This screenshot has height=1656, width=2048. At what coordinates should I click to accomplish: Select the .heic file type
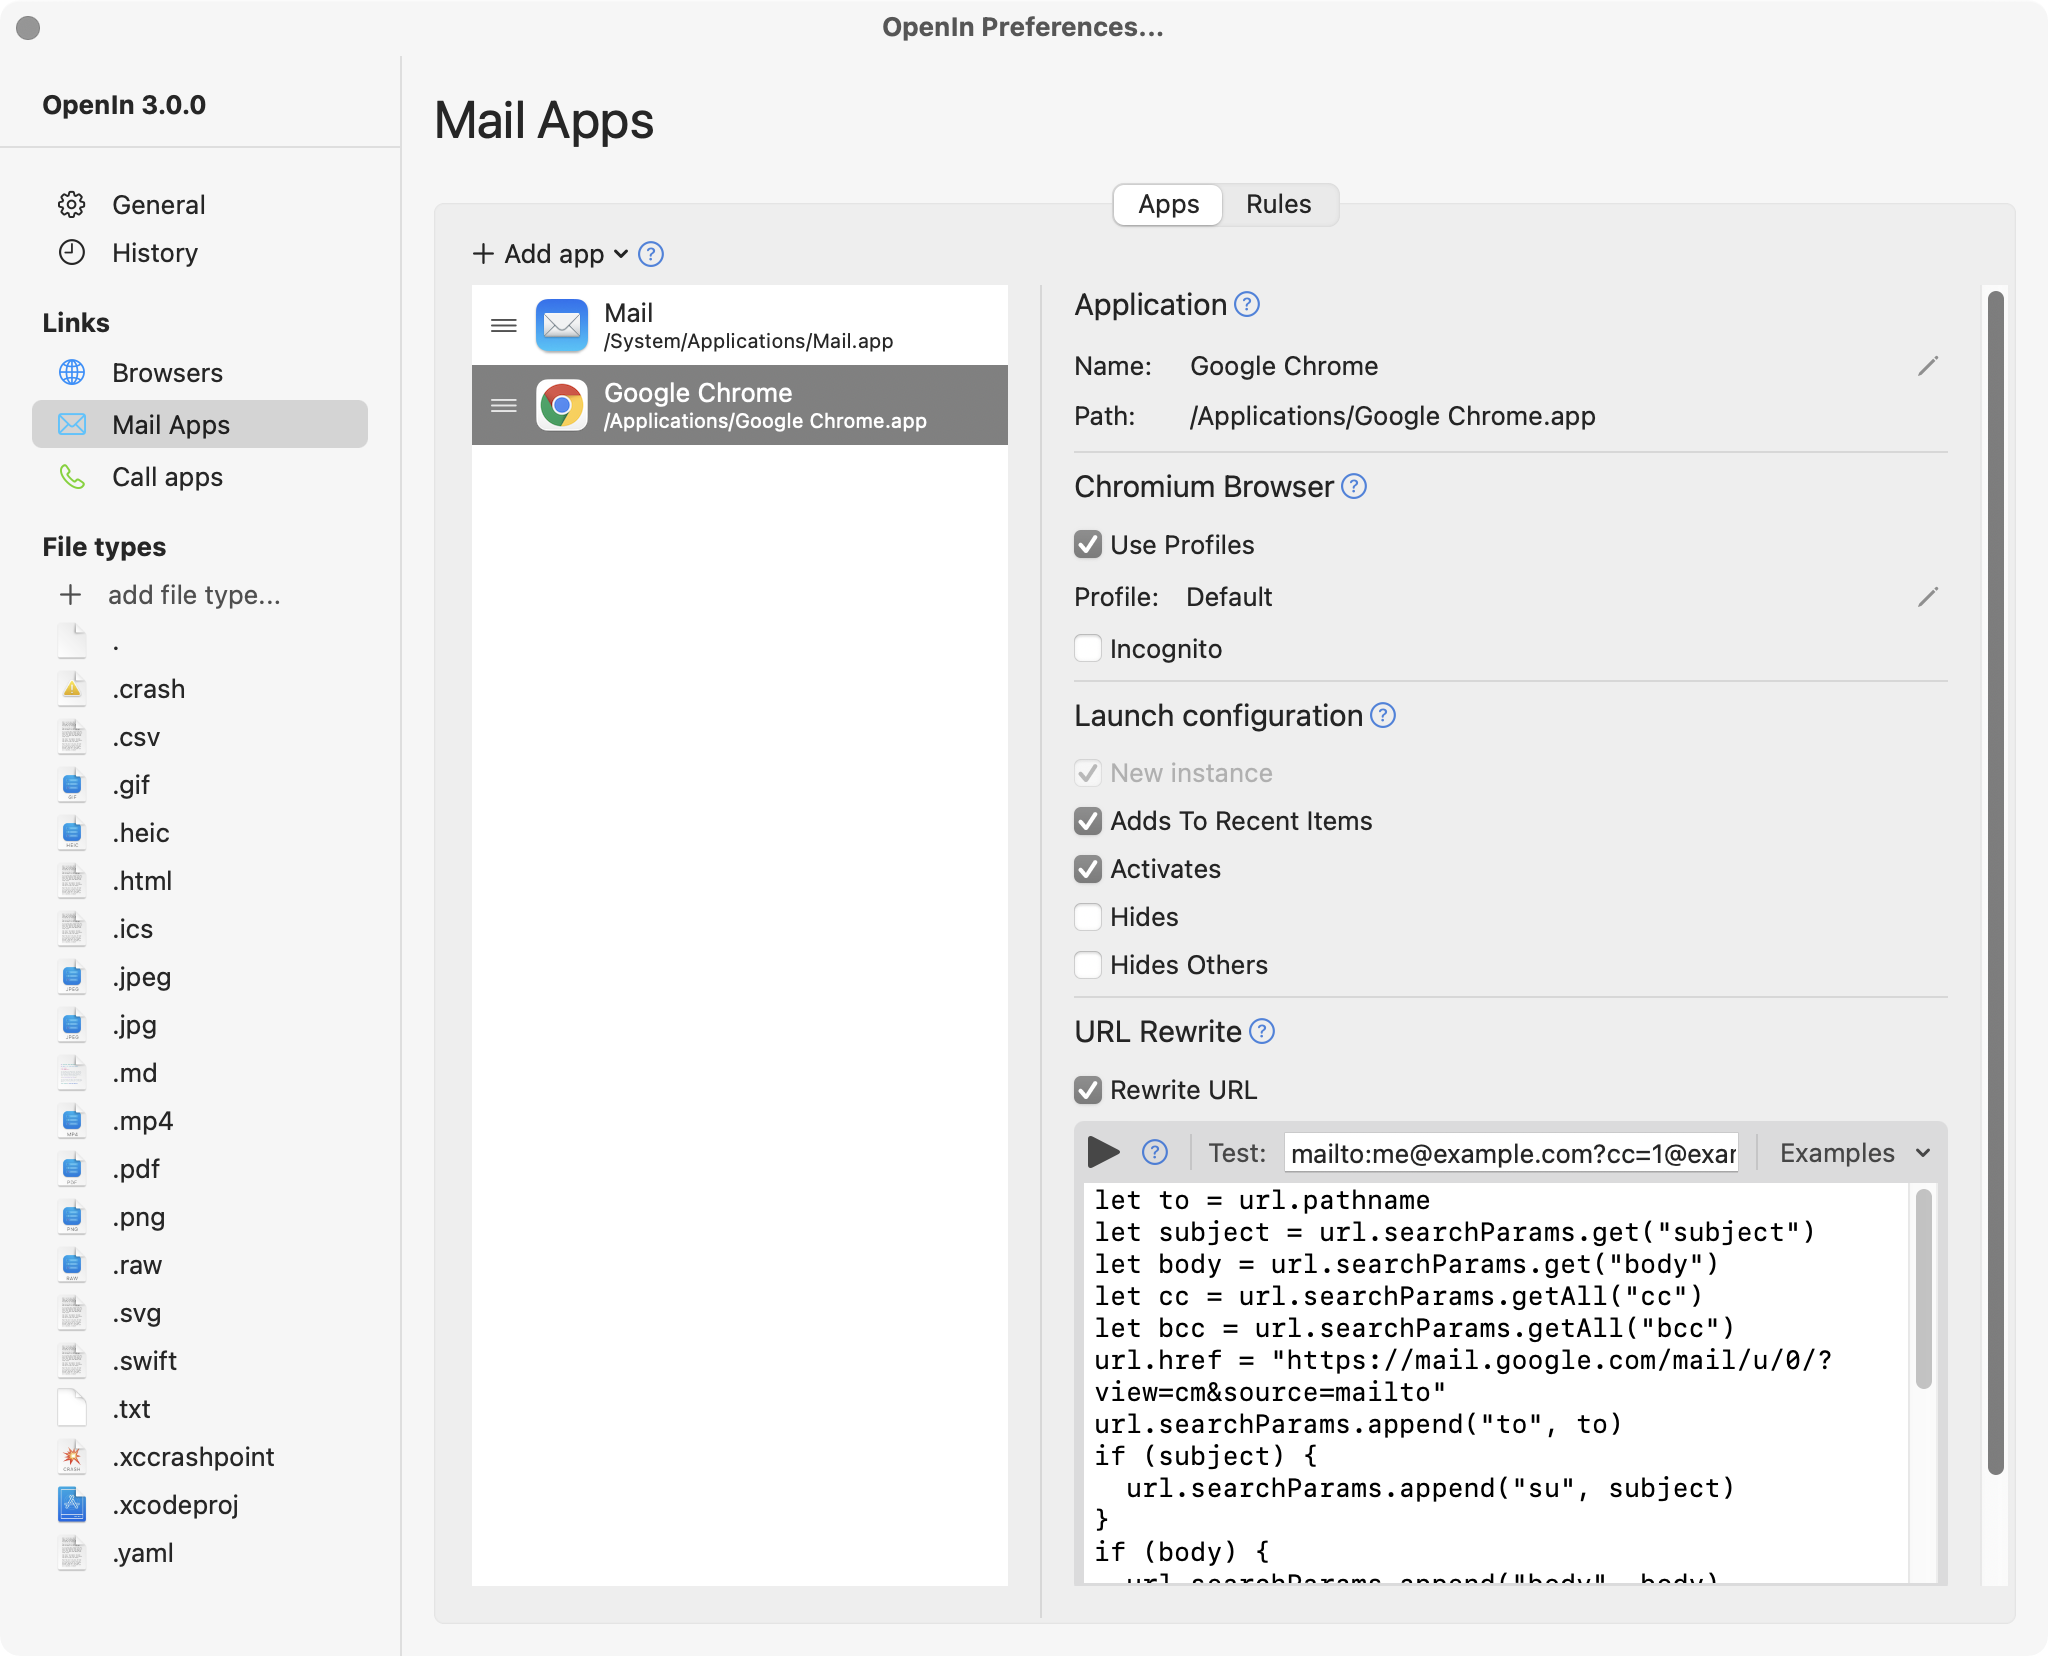[x=140, y=833]
